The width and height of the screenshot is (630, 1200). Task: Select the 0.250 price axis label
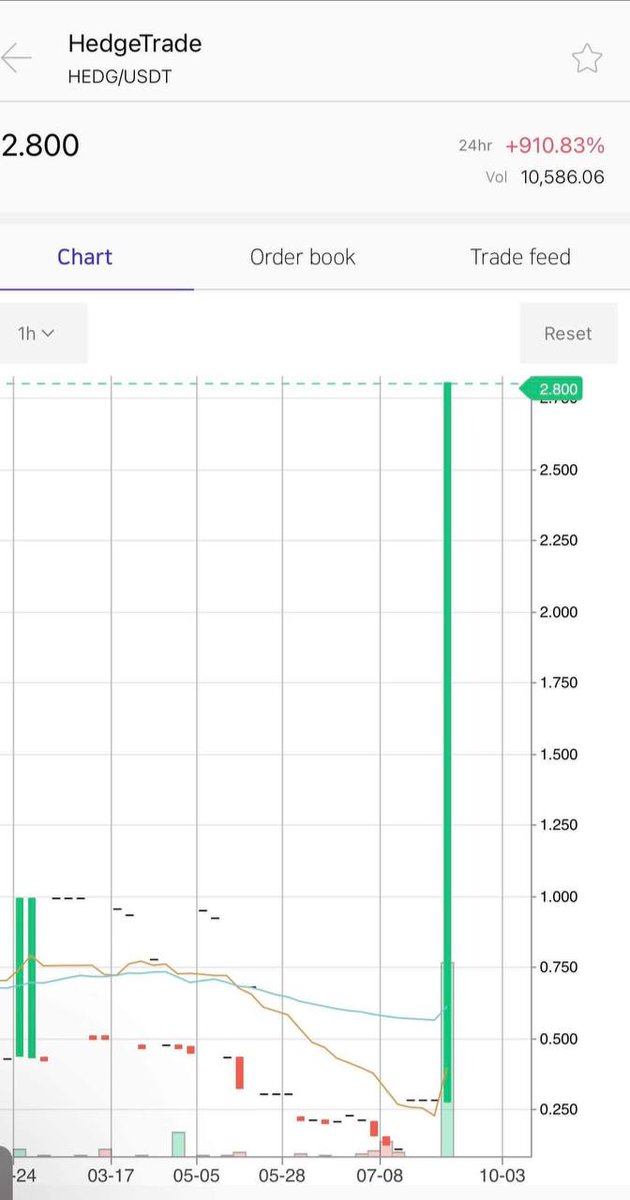[558, 1109]
